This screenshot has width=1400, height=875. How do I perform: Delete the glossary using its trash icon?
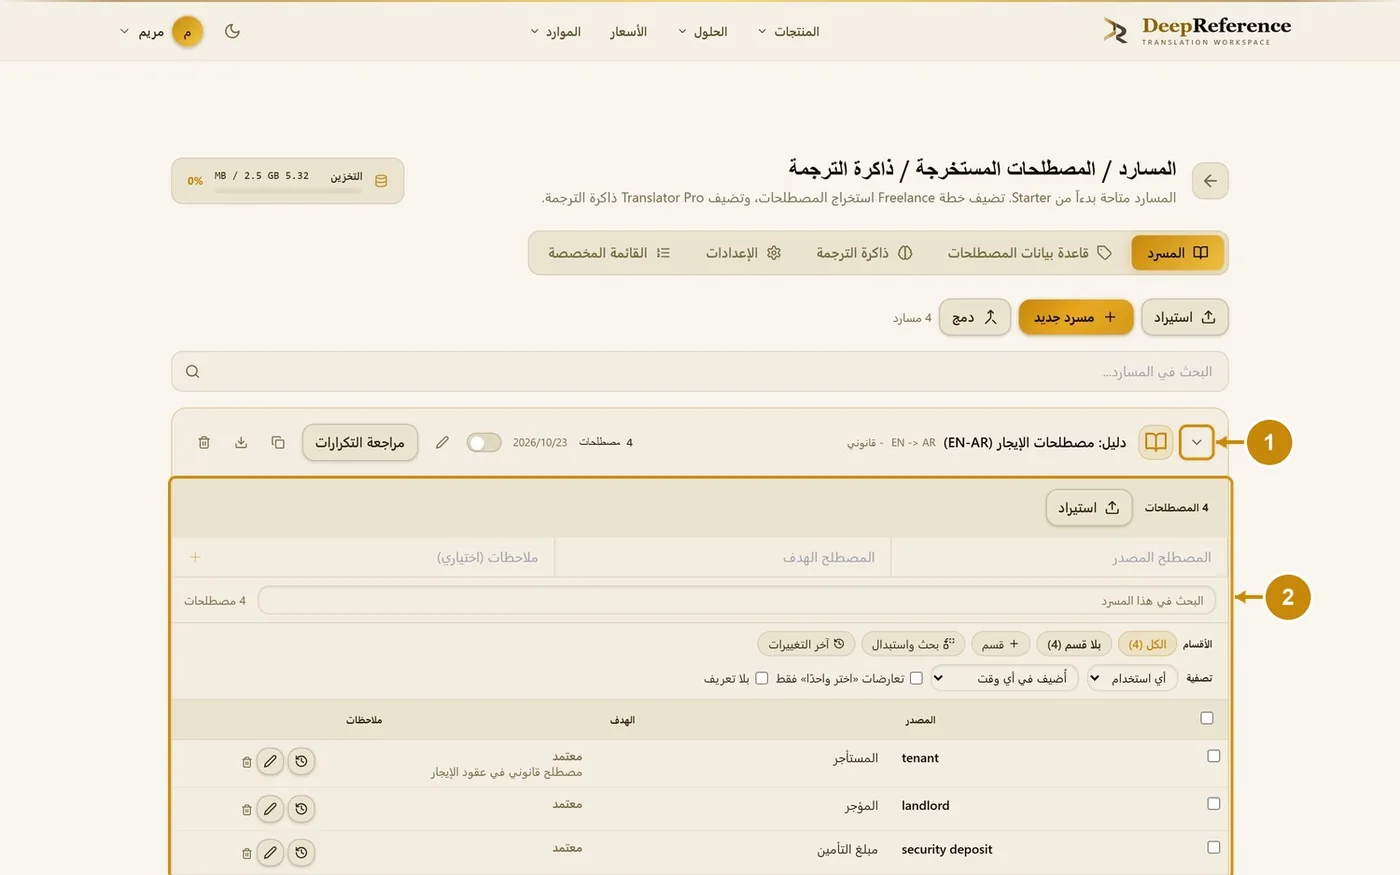tap(204, 442)
